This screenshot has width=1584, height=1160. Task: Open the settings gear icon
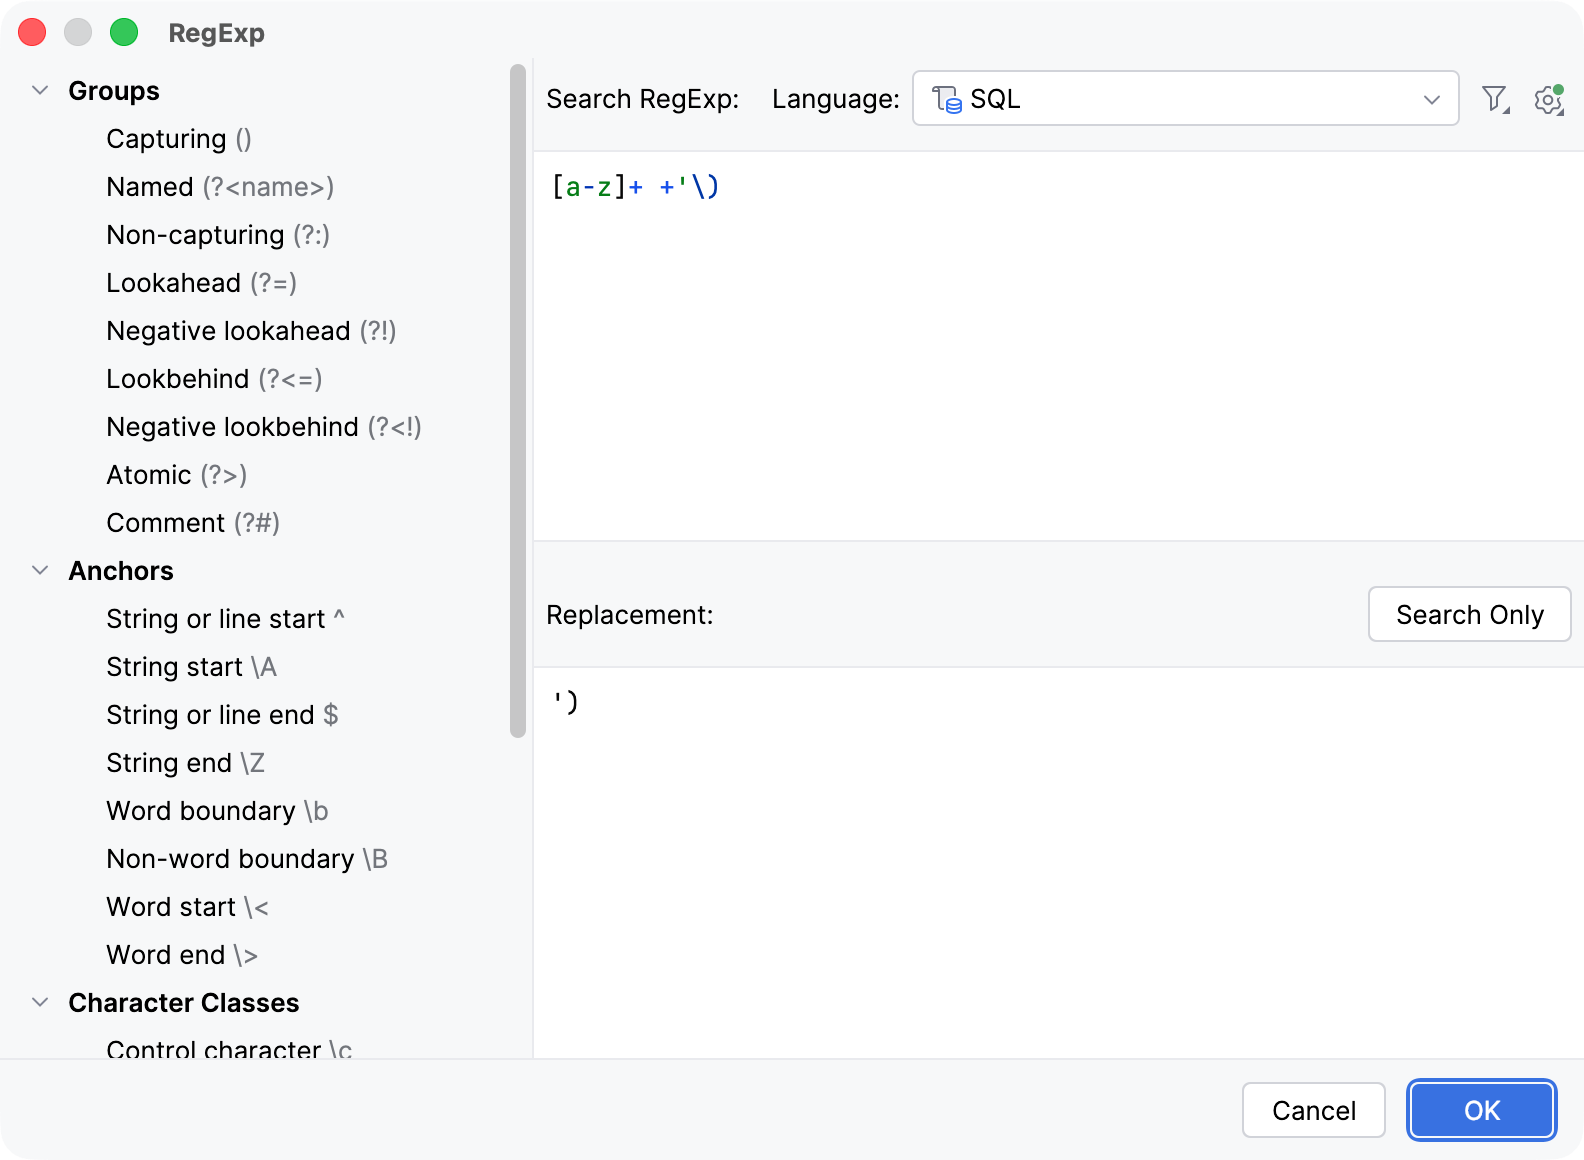(x=1549, y=99)
